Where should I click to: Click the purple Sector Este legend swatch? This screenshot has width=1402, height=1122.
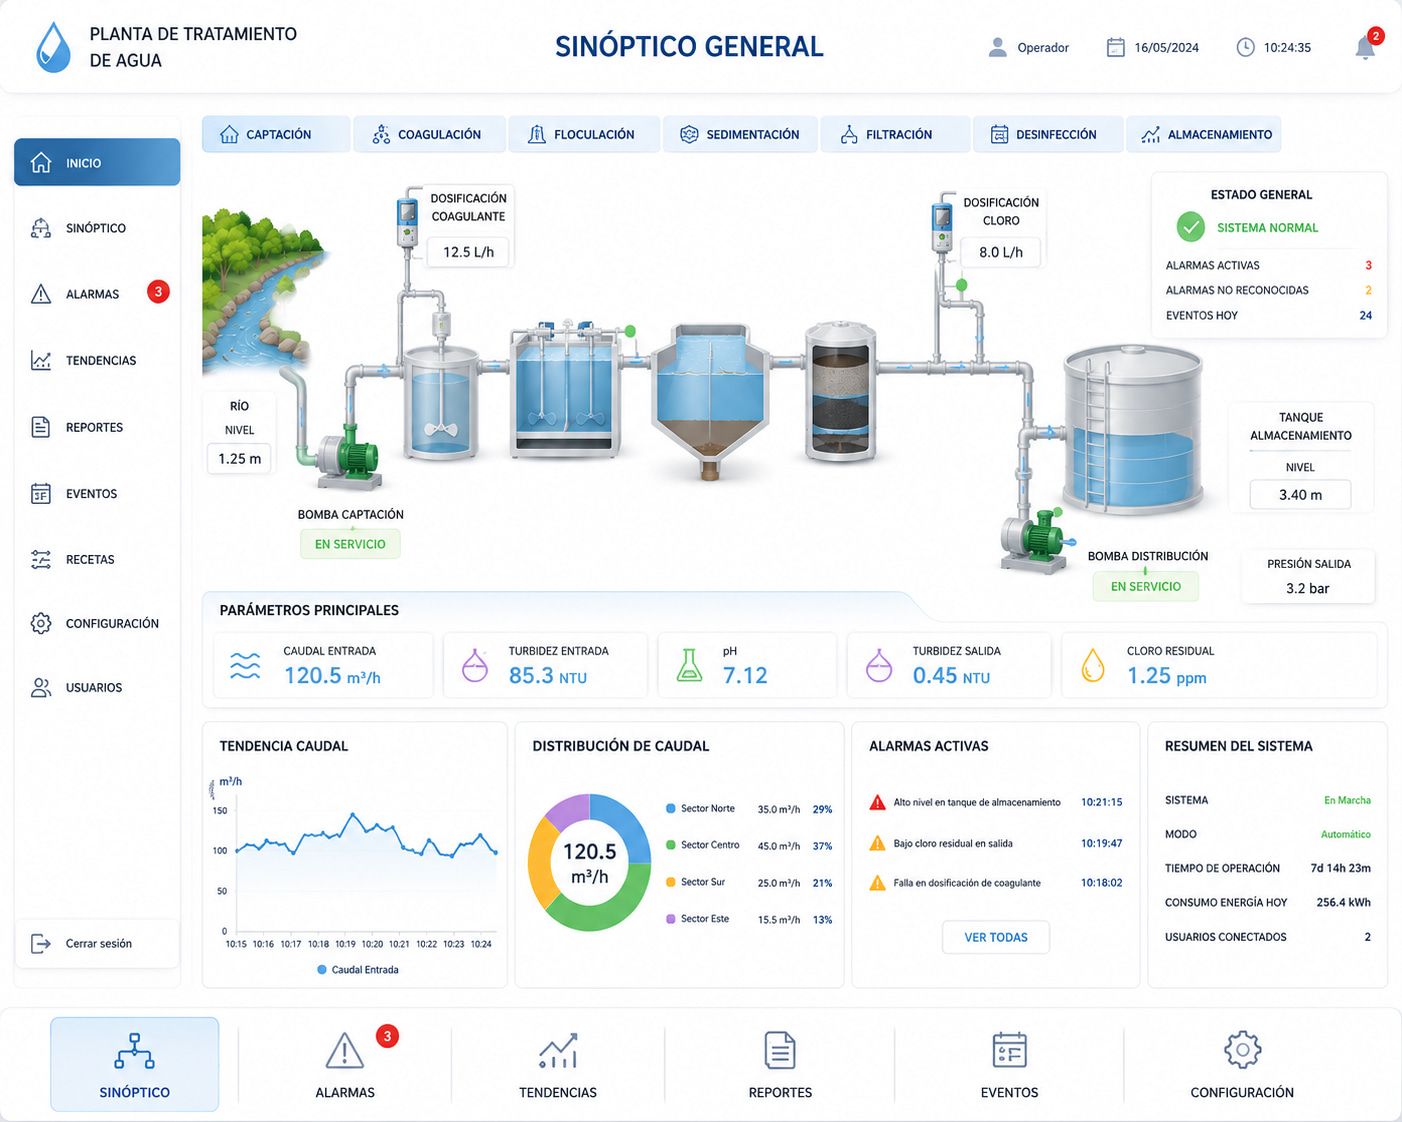coord(671,919)
